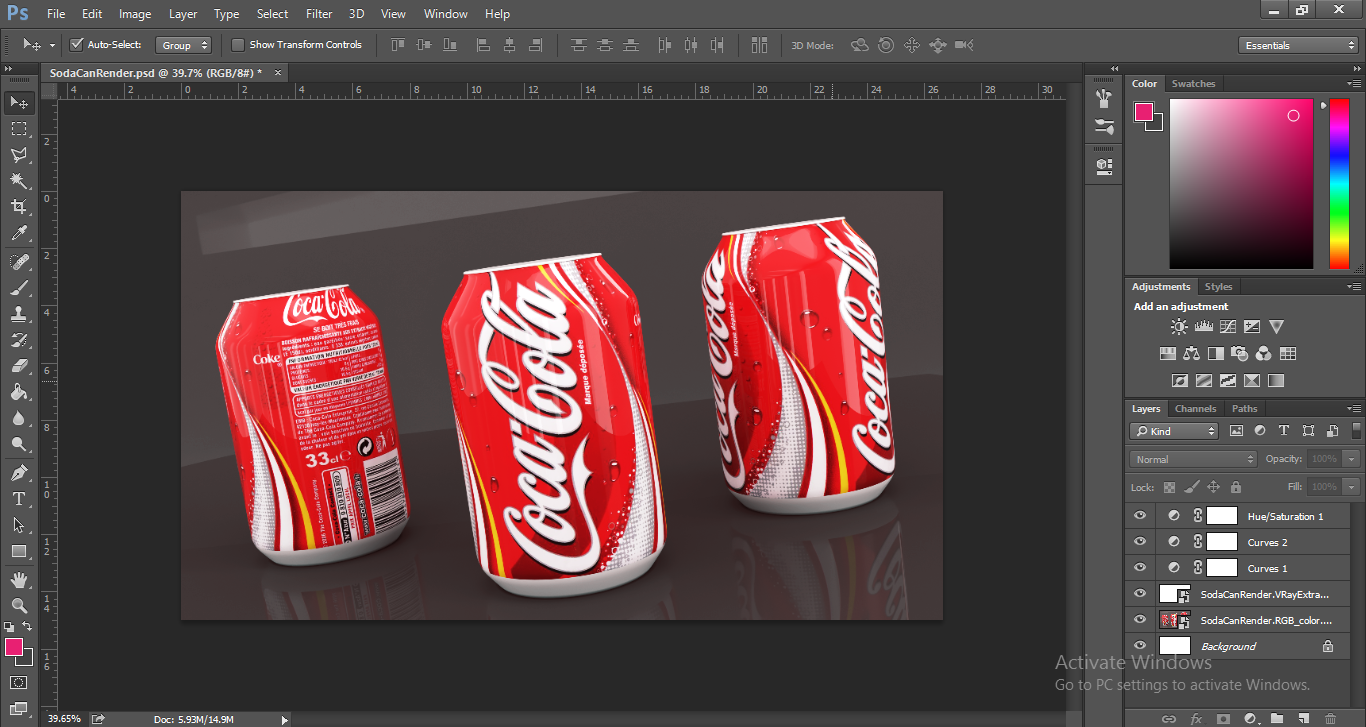
Task: Add a Curves adjustment icon
Action: (x=1228, y=326)
